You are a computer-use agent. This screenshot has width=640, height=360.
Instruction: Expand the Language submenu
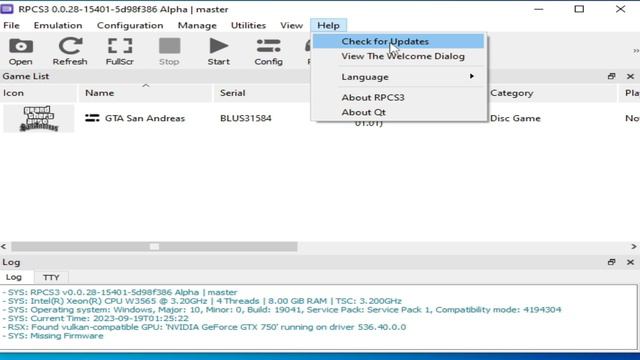point(398,77)
